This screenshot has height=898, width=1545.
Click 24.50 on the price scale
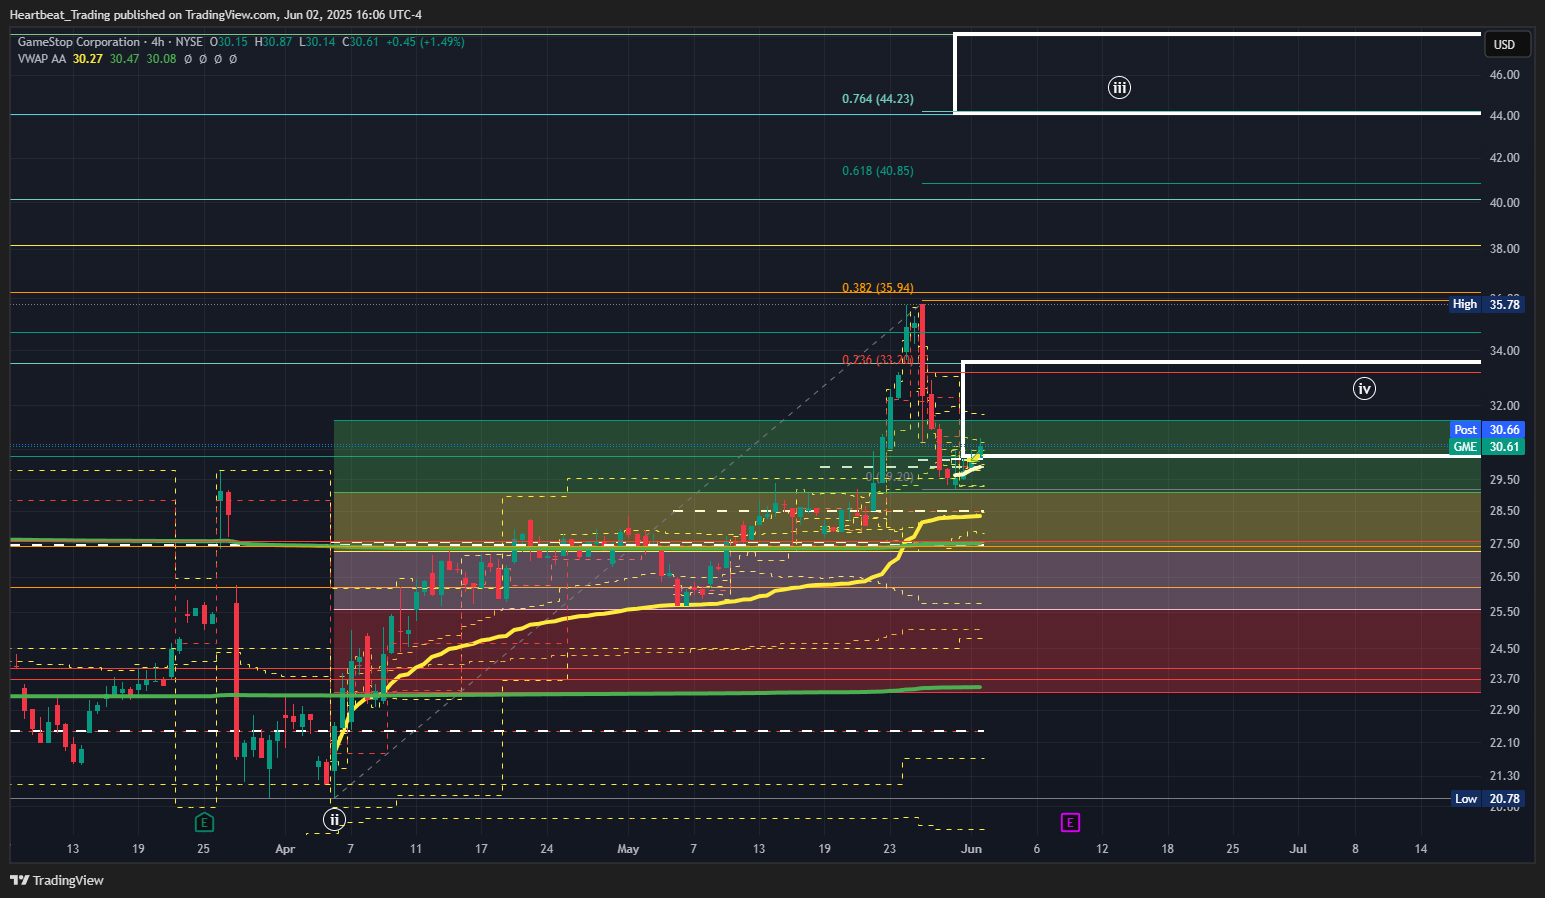(x=1504, y=649)
